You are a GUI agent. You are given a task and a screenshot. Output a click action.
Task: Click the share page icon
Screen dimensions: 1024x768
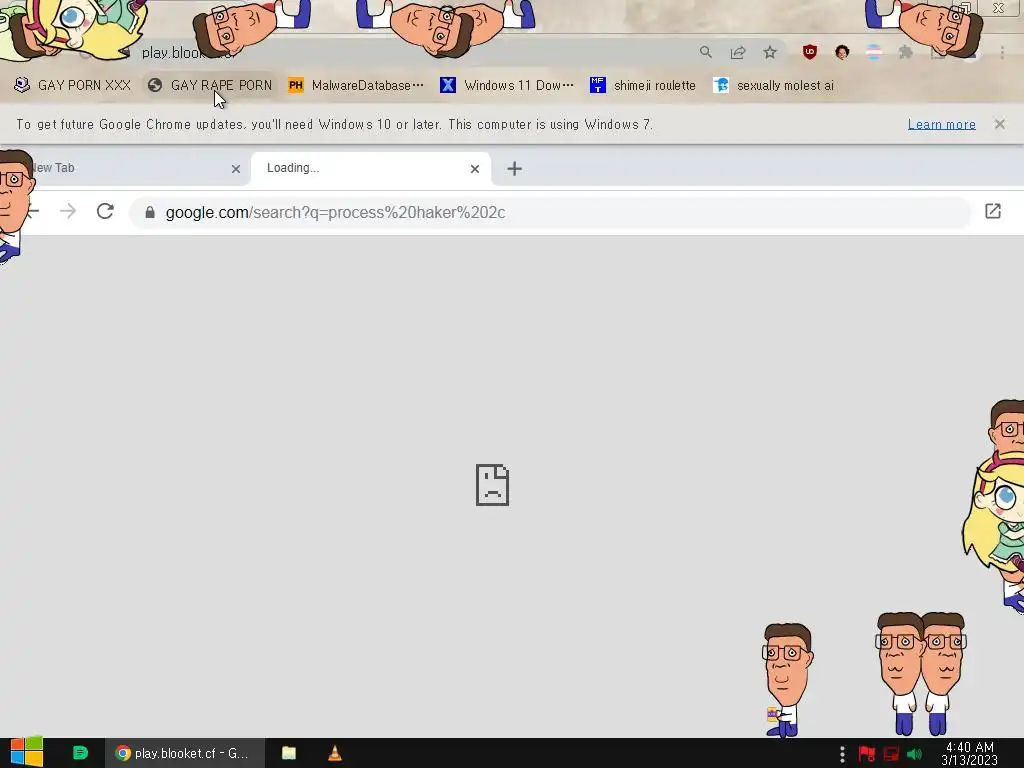(x=738, y=52)
